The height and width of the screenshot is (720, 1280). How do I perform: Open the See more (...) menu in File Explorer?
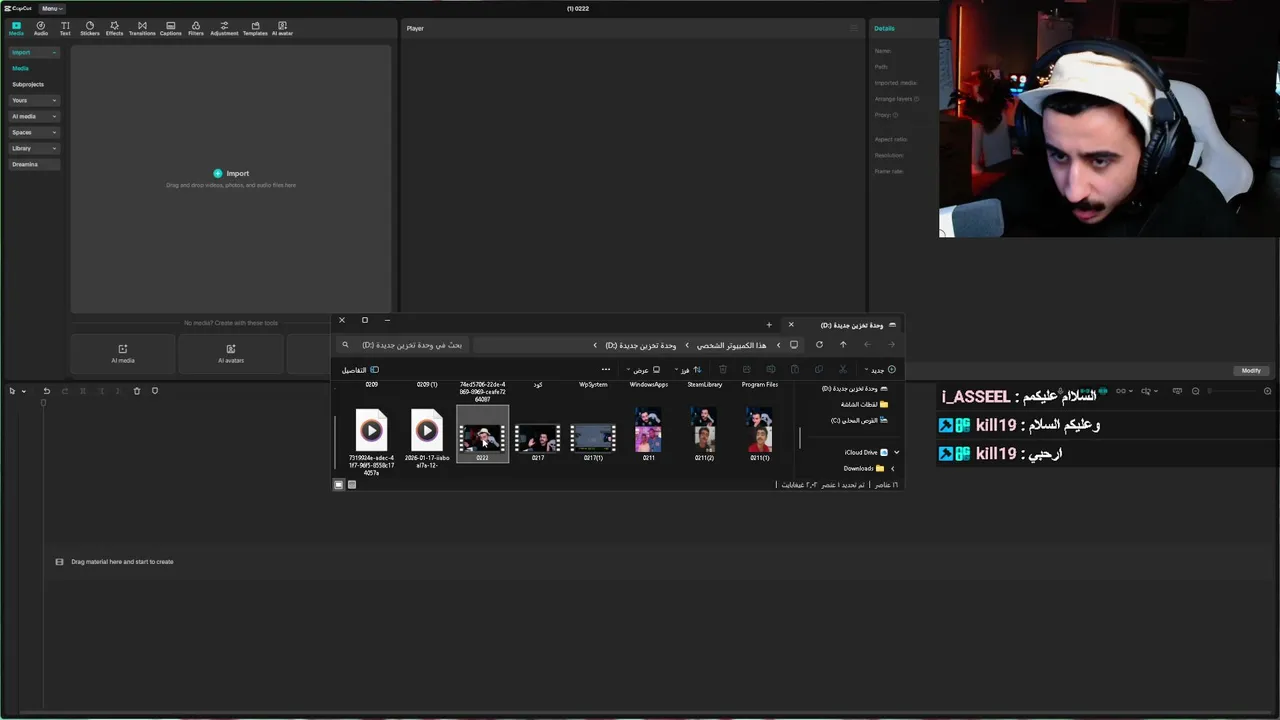(605, 370)
